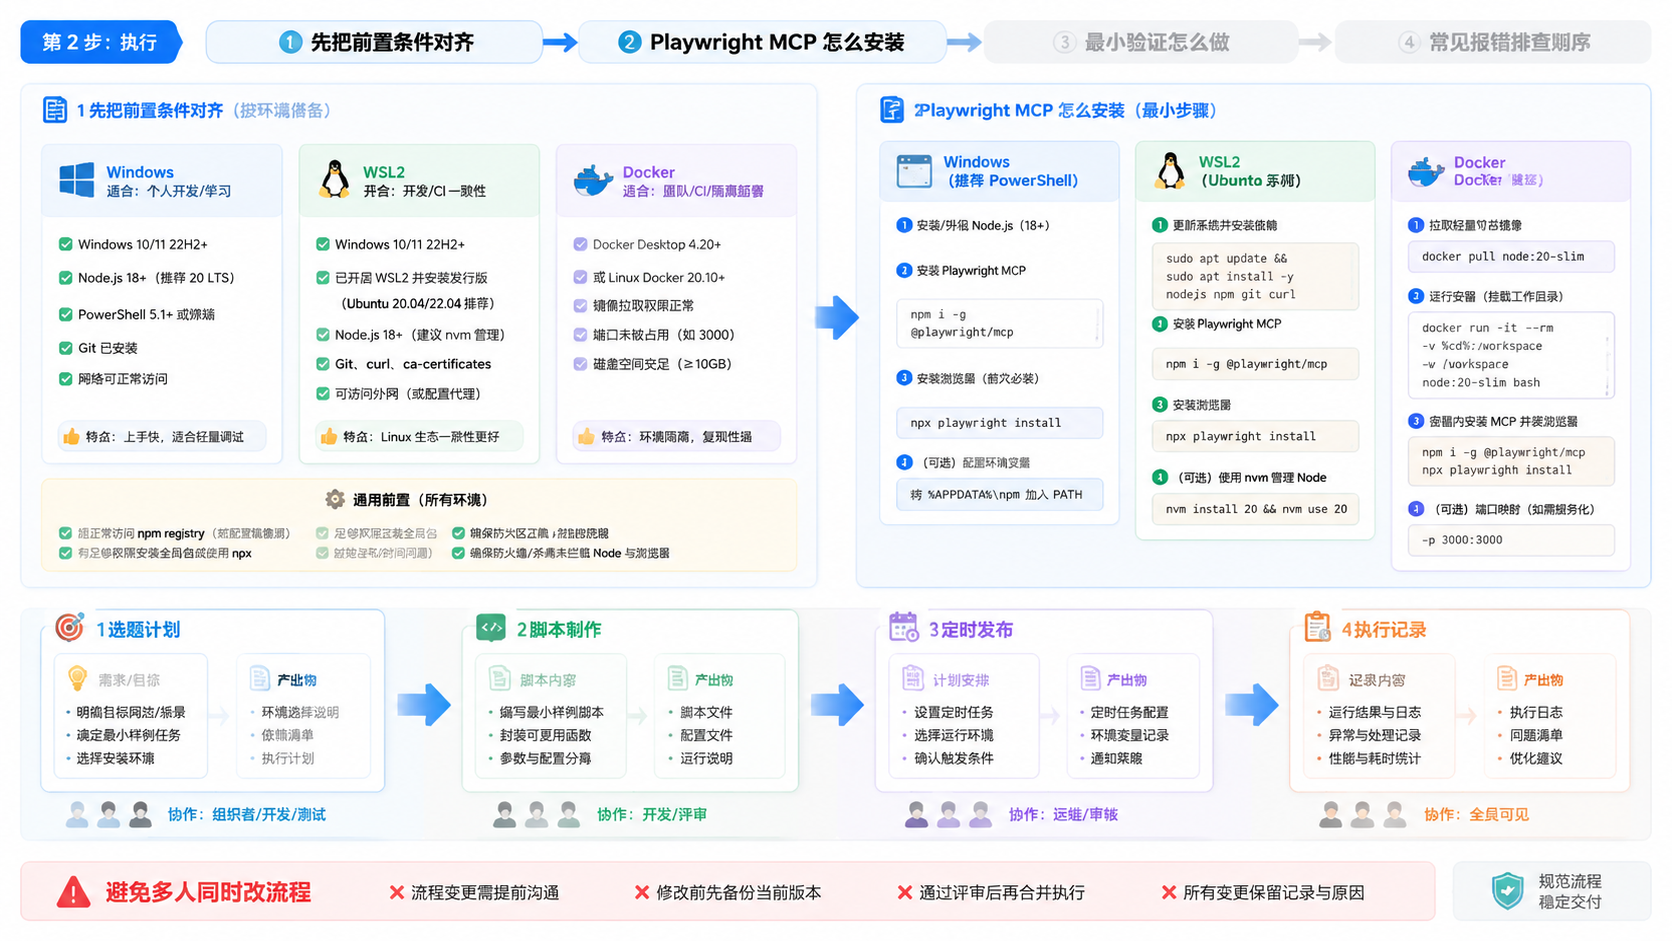Click the X icon beside 修改前先备份当前版本
This screenshot has width=1672, height=941.
click(x=642, y=892)
